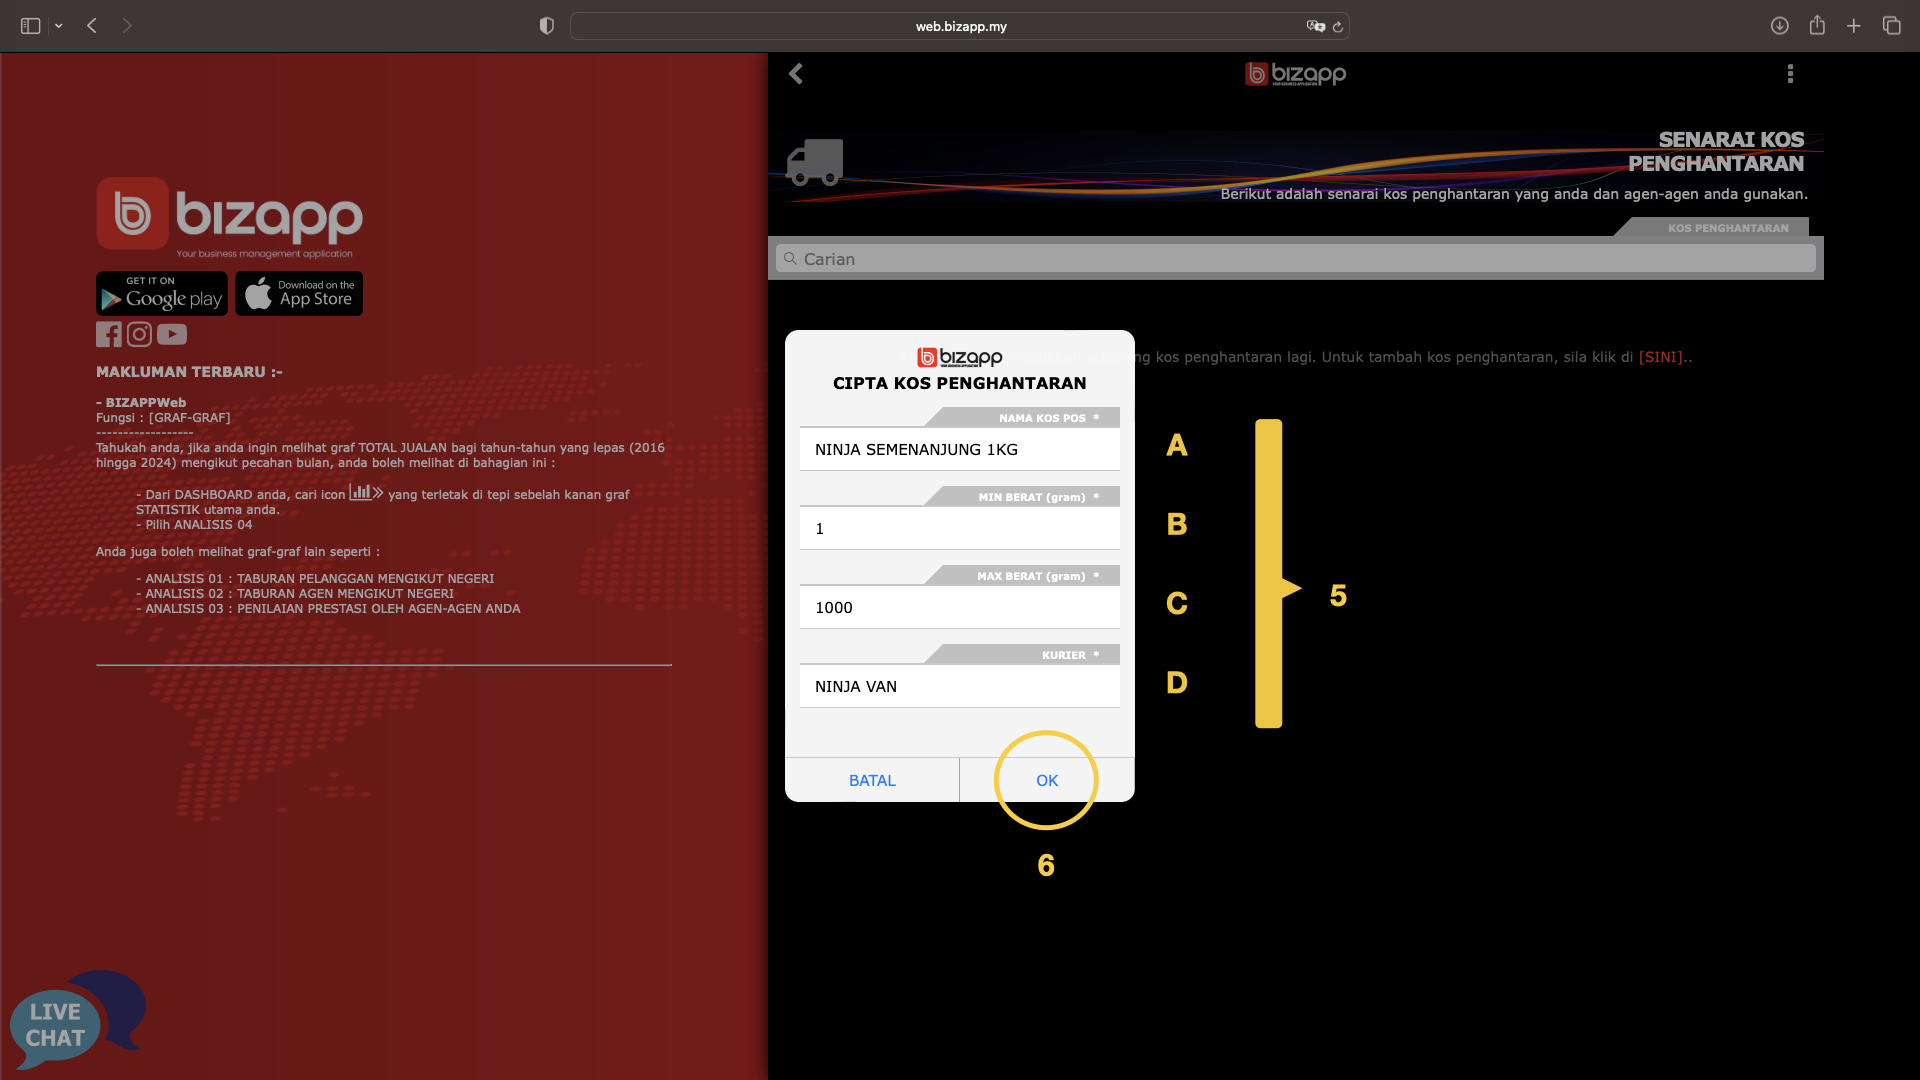Screen dimensions: 1920x1080
Task: Click the ANALISIS 03 line
Action: tap(328, 608)
